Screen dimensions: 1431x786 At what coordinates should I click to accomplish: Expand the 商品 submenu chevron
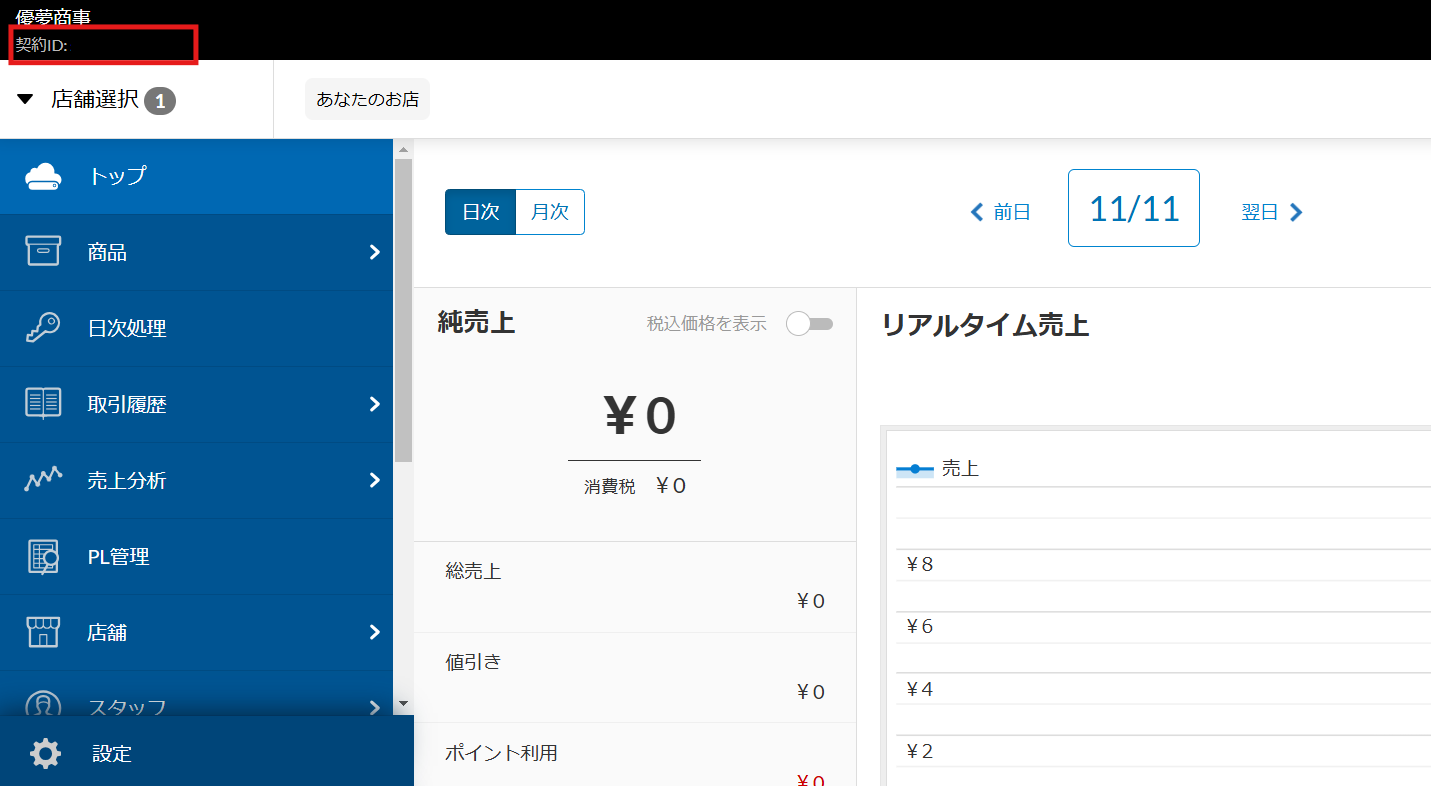click(375, 252)
